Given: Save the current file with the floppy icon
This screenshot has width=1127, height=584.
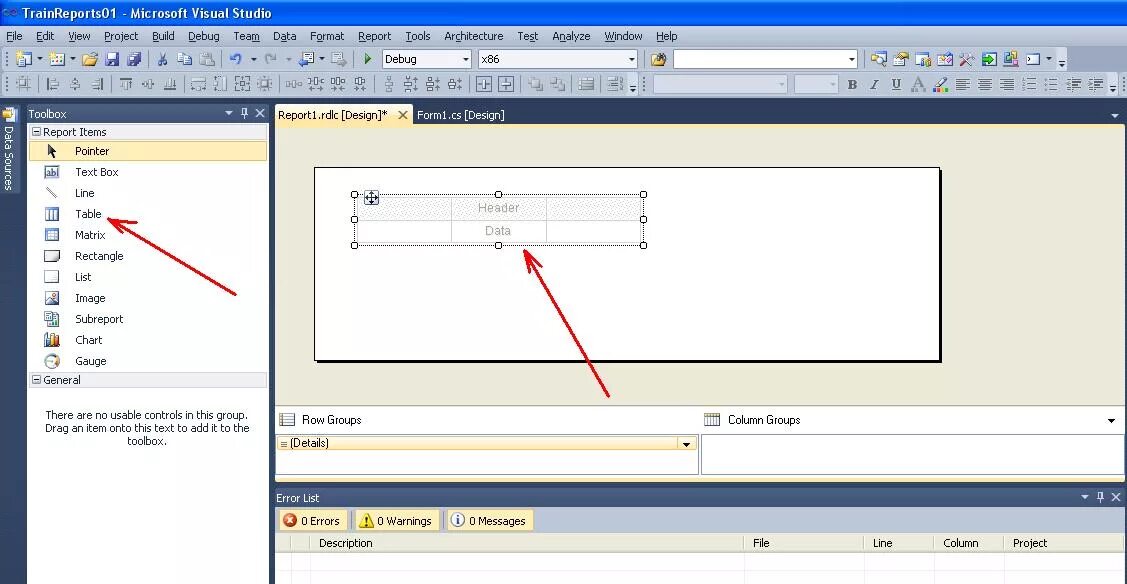Looking at the screenshot, I should (112, 59).
